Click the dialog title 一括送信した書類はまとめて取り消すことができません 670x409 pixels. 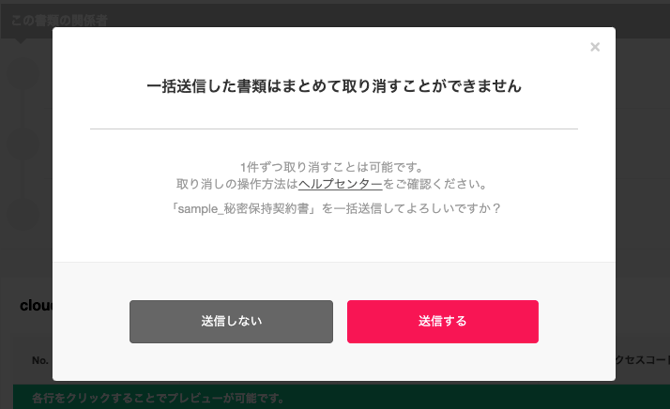[x=334, y=86]
